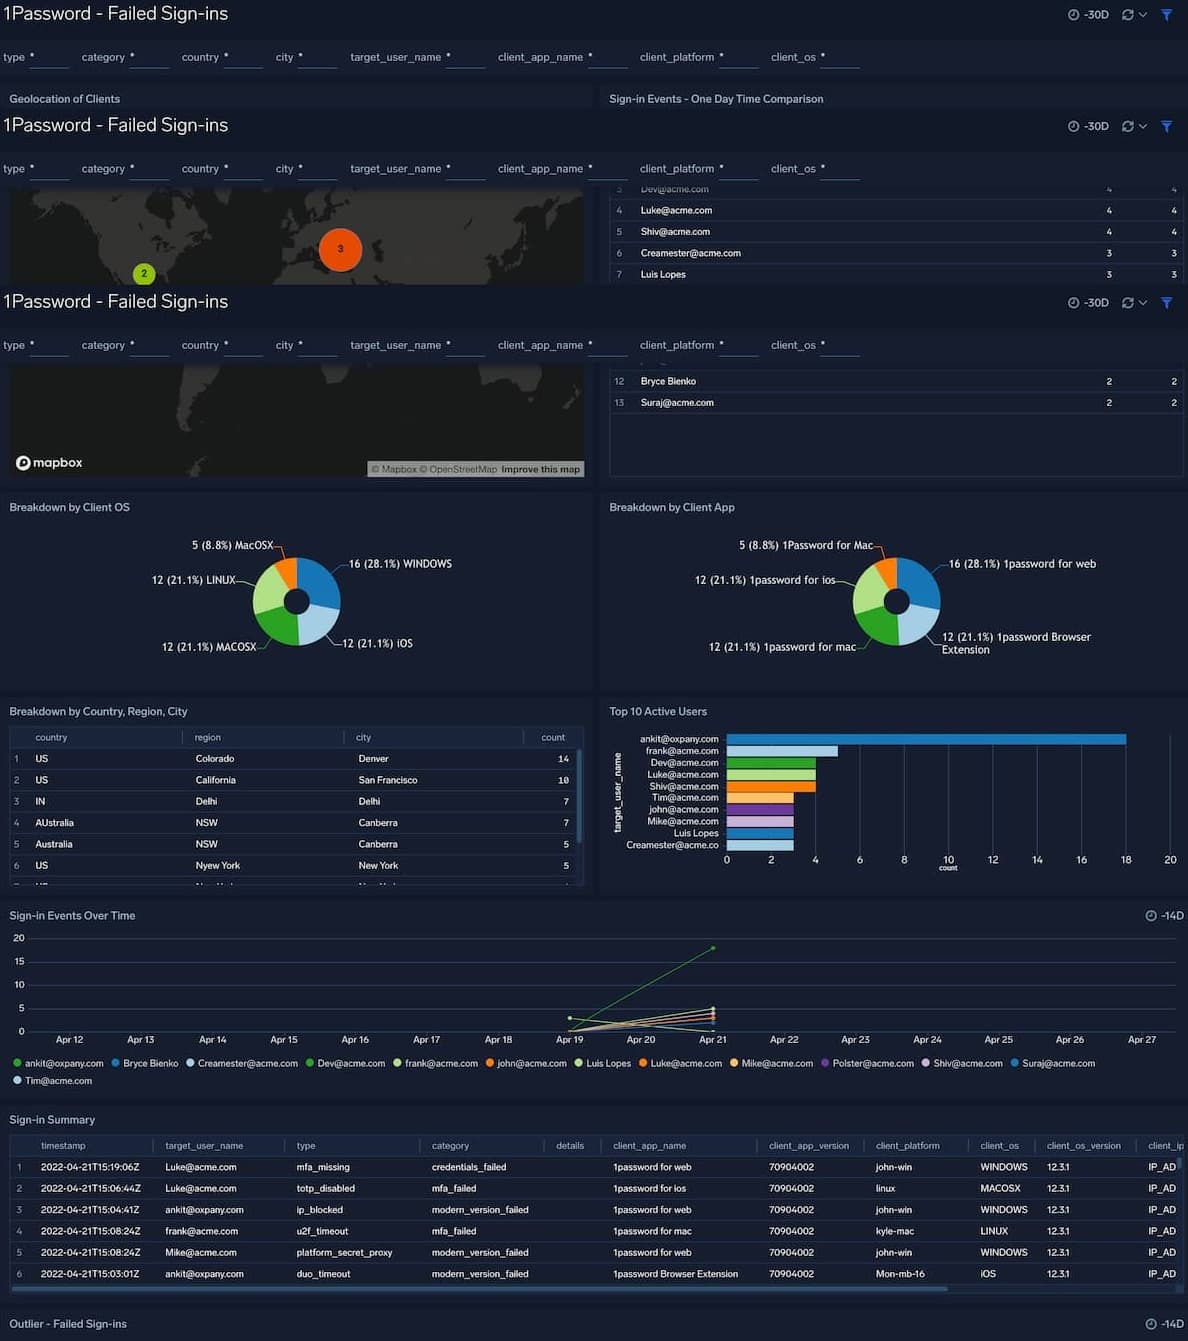Click the kyle-mac cell in Sign-in Summary
This screenshot has height=1341, width=1188.
895,1231
